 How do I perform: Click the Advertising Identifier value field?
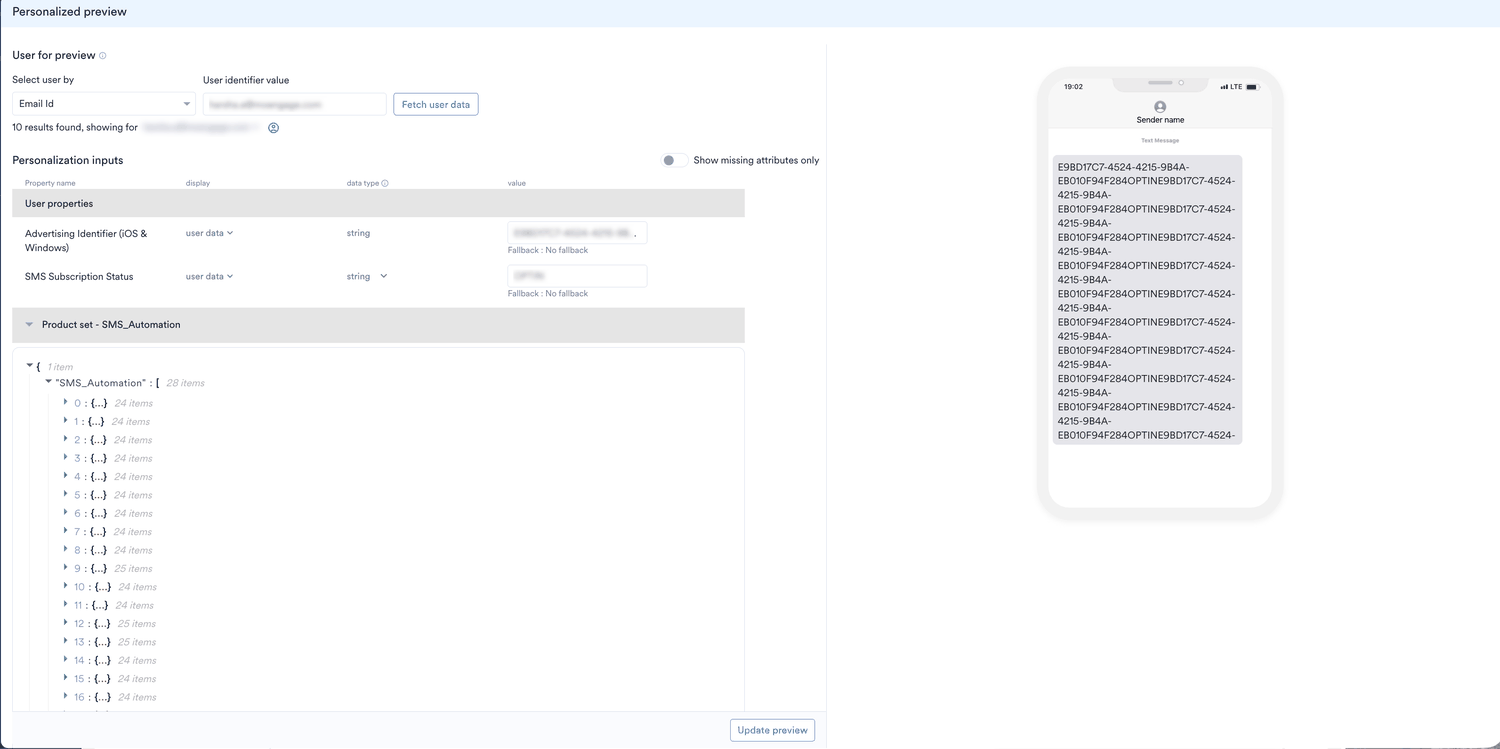[x=577, y=233]
